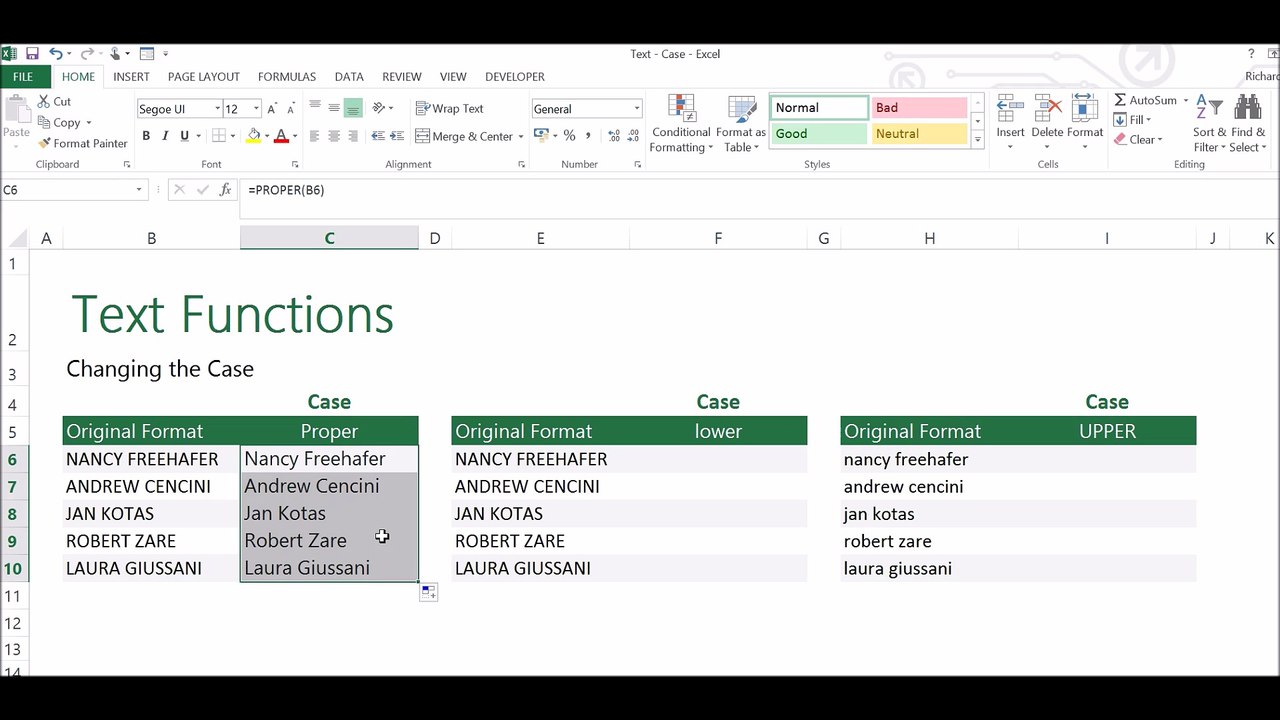Viewport: 1280px width, 720px height.
Task: Expand the Name Box dropdown
Action: (x=139, y=190)
